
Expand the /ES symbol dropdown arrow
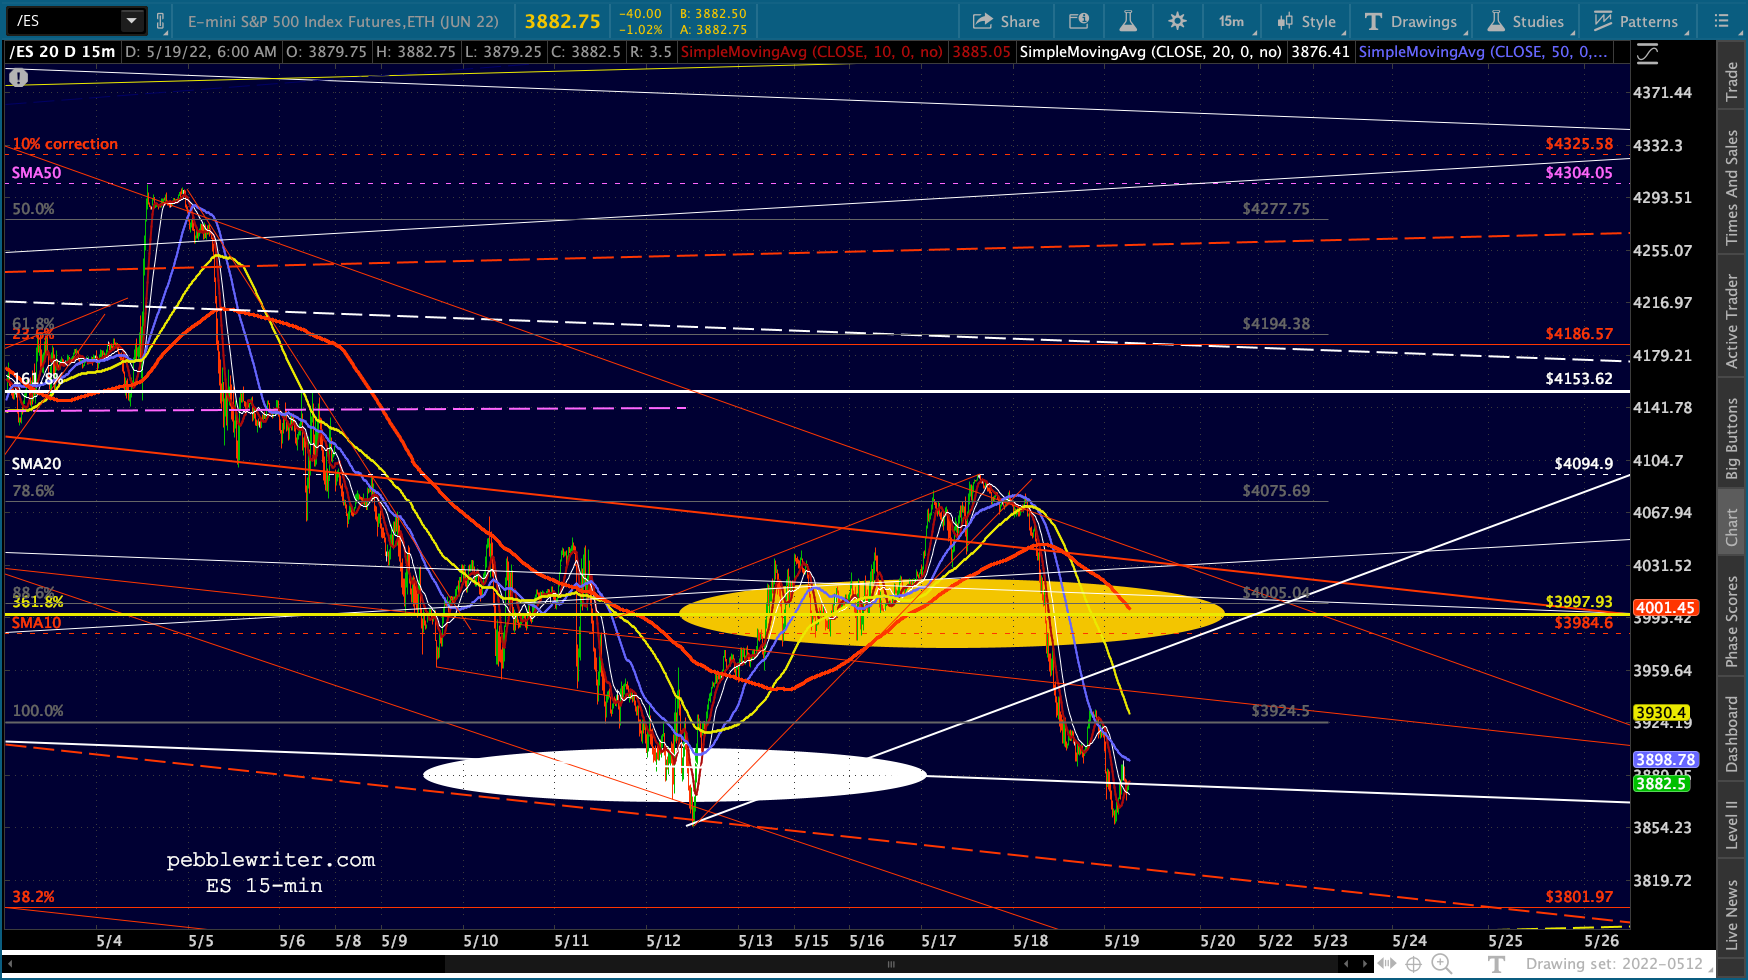(132, 21)
